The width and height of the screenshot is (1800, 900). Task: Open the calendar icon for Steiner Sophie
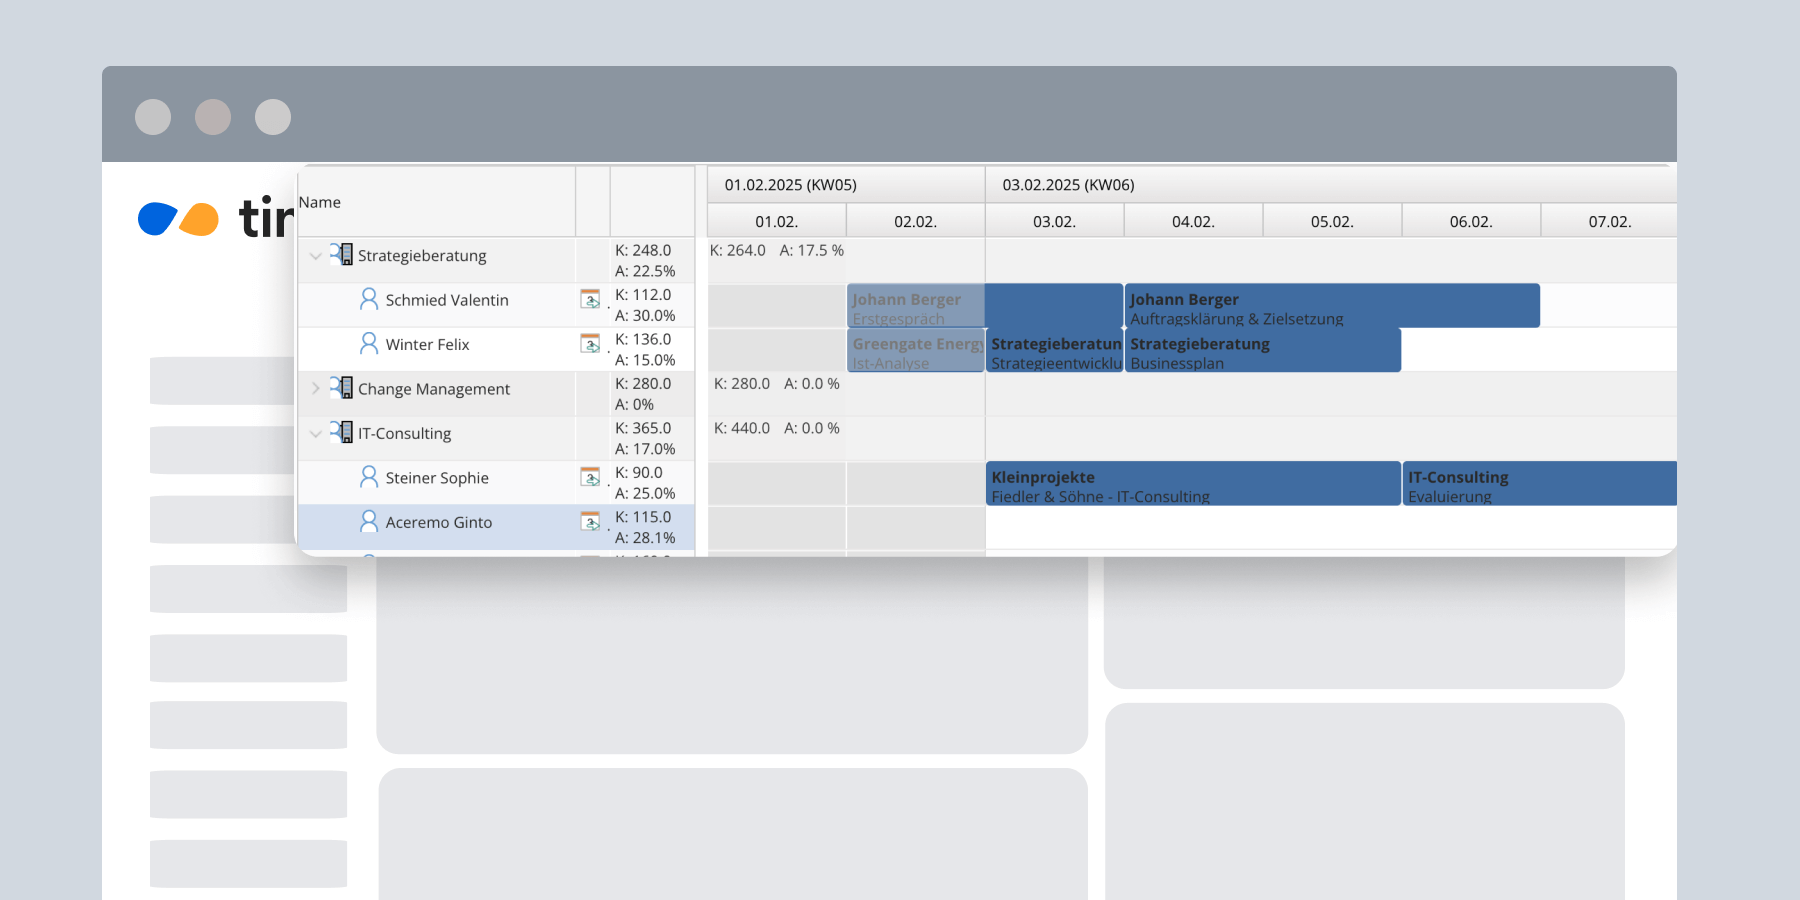[590, 477]
